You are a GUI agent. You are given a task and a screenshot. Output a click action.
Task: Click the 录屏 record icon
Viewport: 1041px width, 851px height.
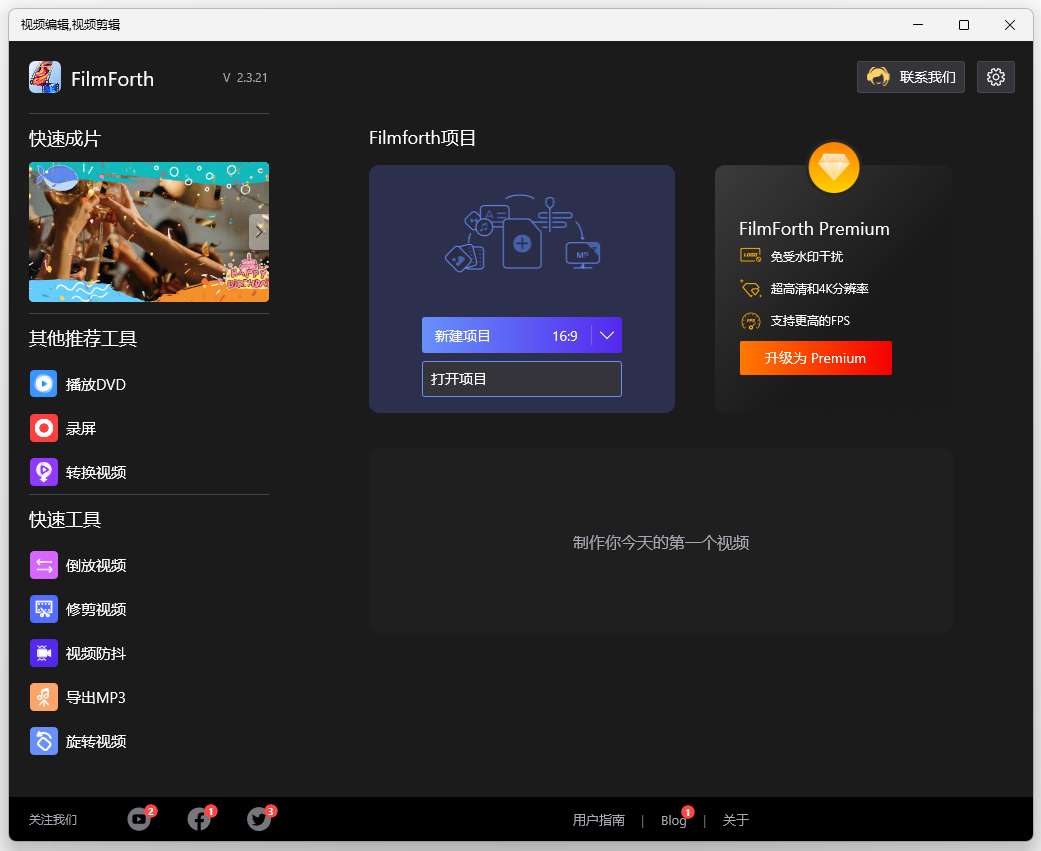pyautogui.click(x=44, y=428)
